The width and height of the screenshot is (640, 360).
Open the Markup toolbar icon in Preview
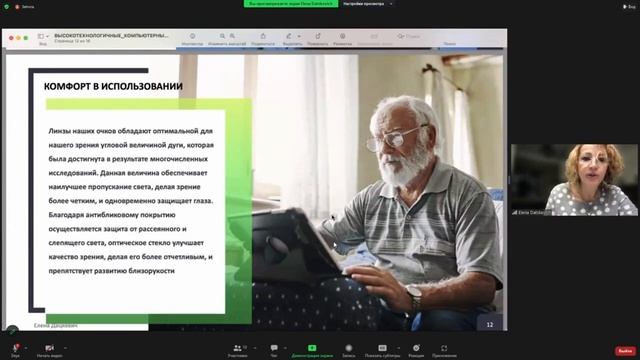(342, 36)
